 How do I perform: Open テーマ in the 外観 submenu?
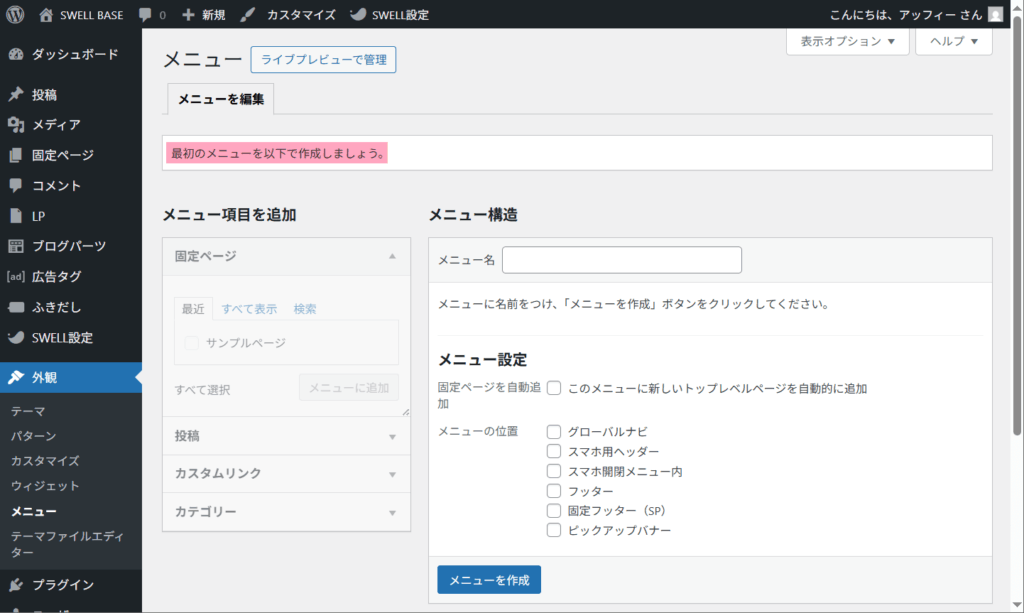[x=28, y=411]
